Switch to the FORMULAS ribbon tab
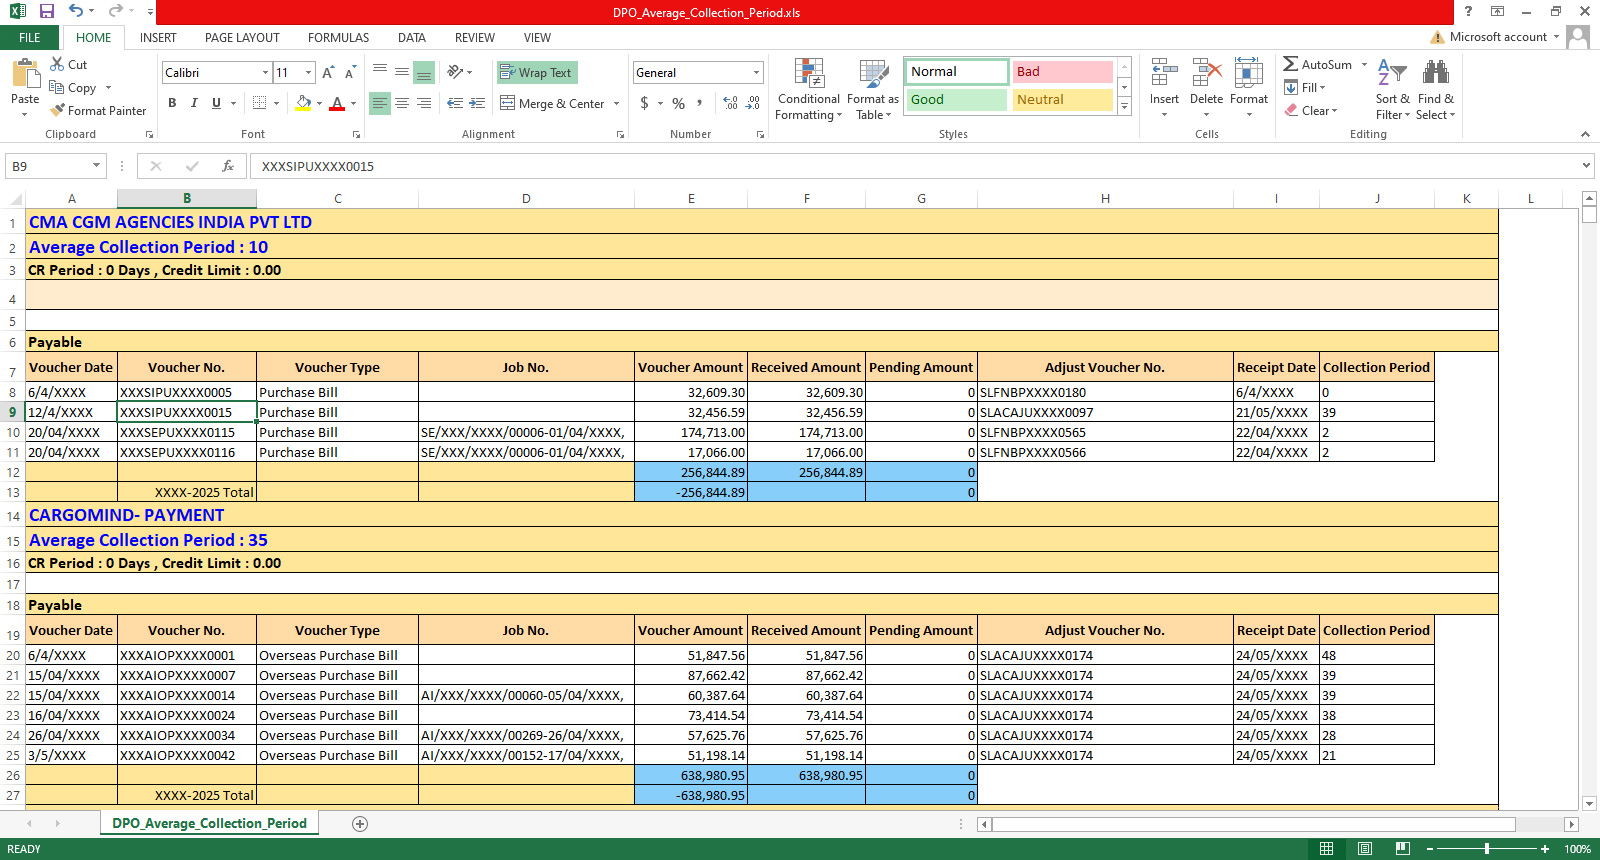 (x=338, y=38)
